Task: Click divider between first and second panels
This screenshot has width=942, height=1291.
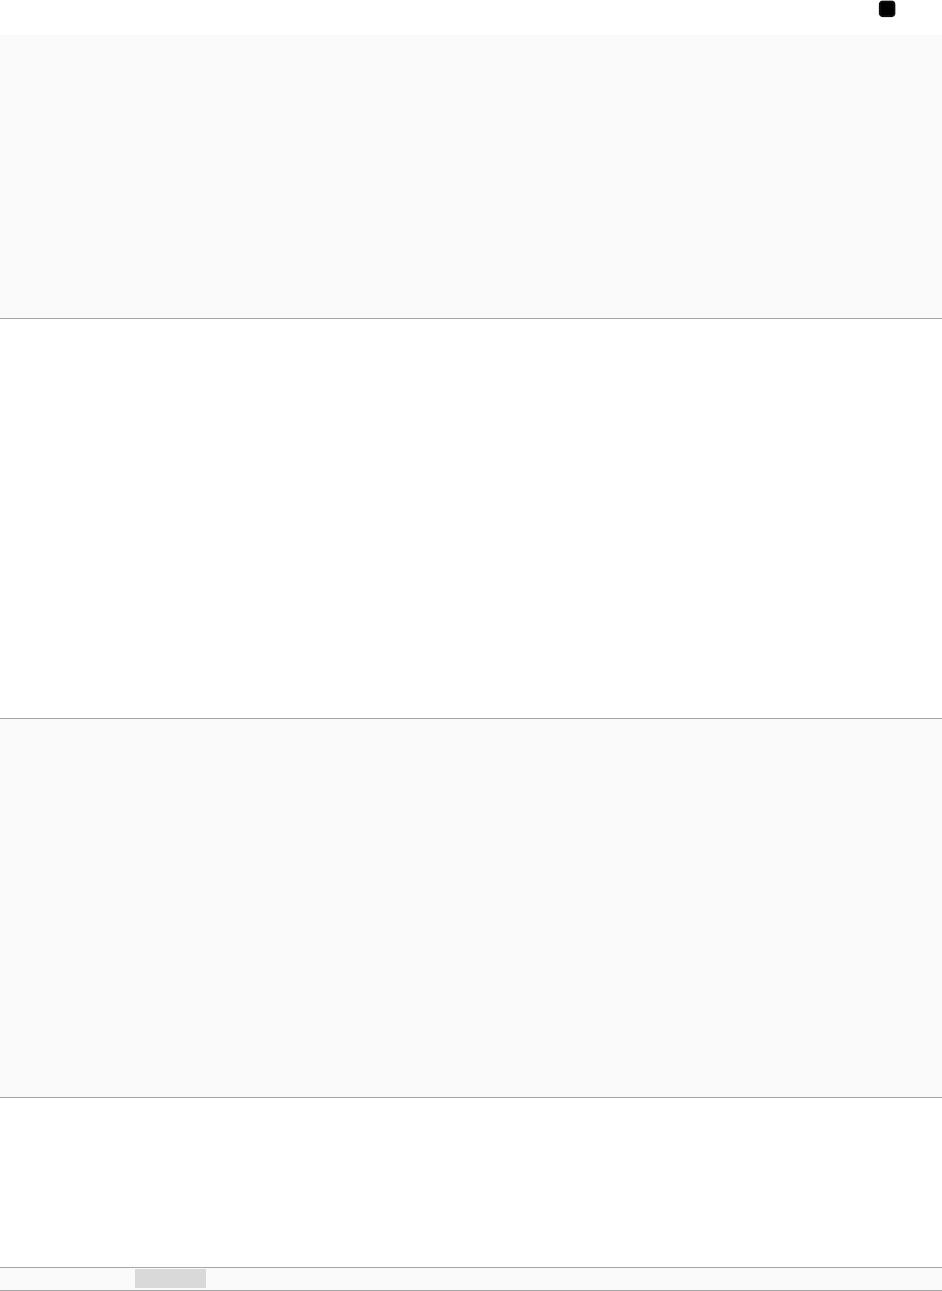Action: click(x=471, y=318)
